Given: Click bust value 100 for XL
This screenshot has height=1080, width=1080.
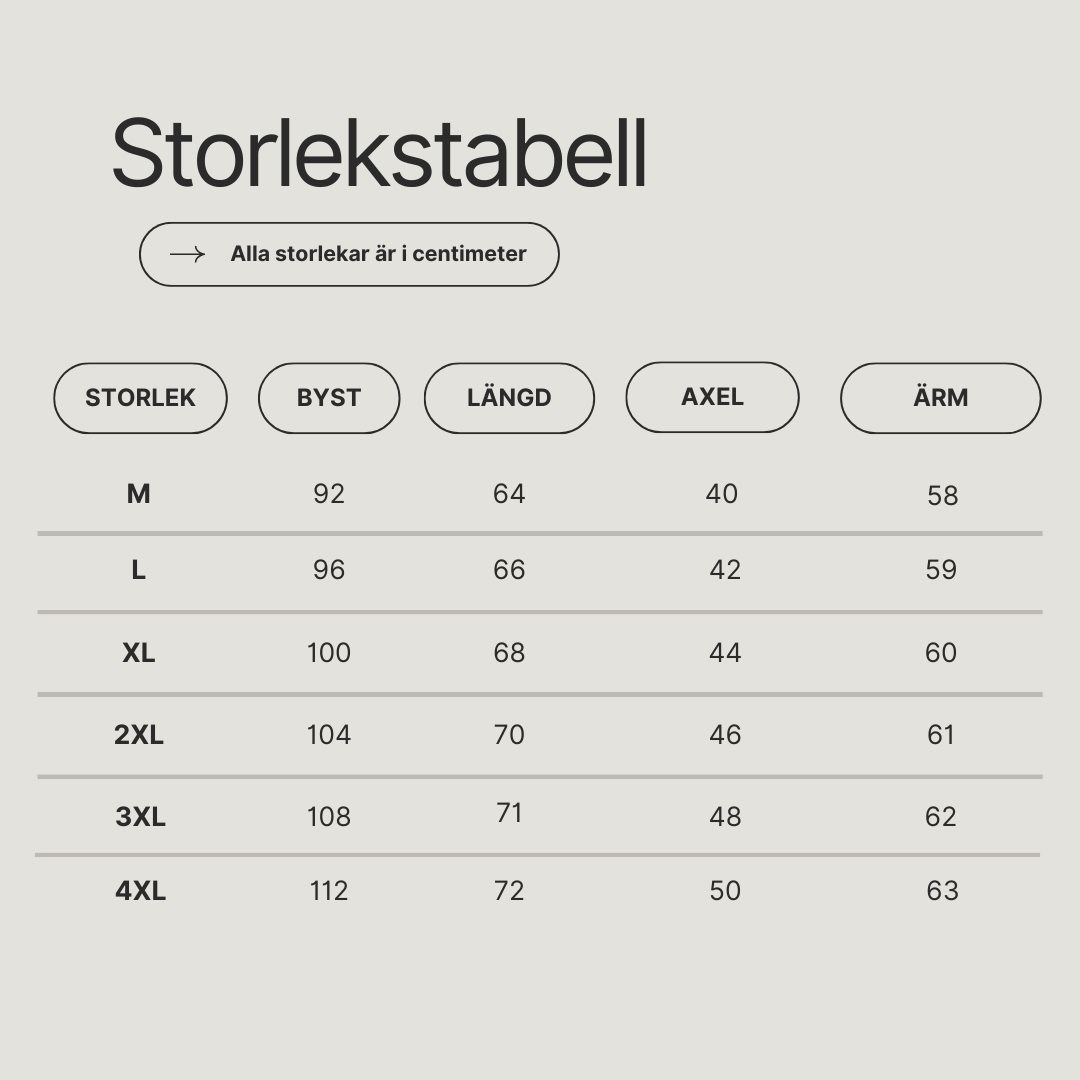Looking at the screenshot, I should point(329,653).
